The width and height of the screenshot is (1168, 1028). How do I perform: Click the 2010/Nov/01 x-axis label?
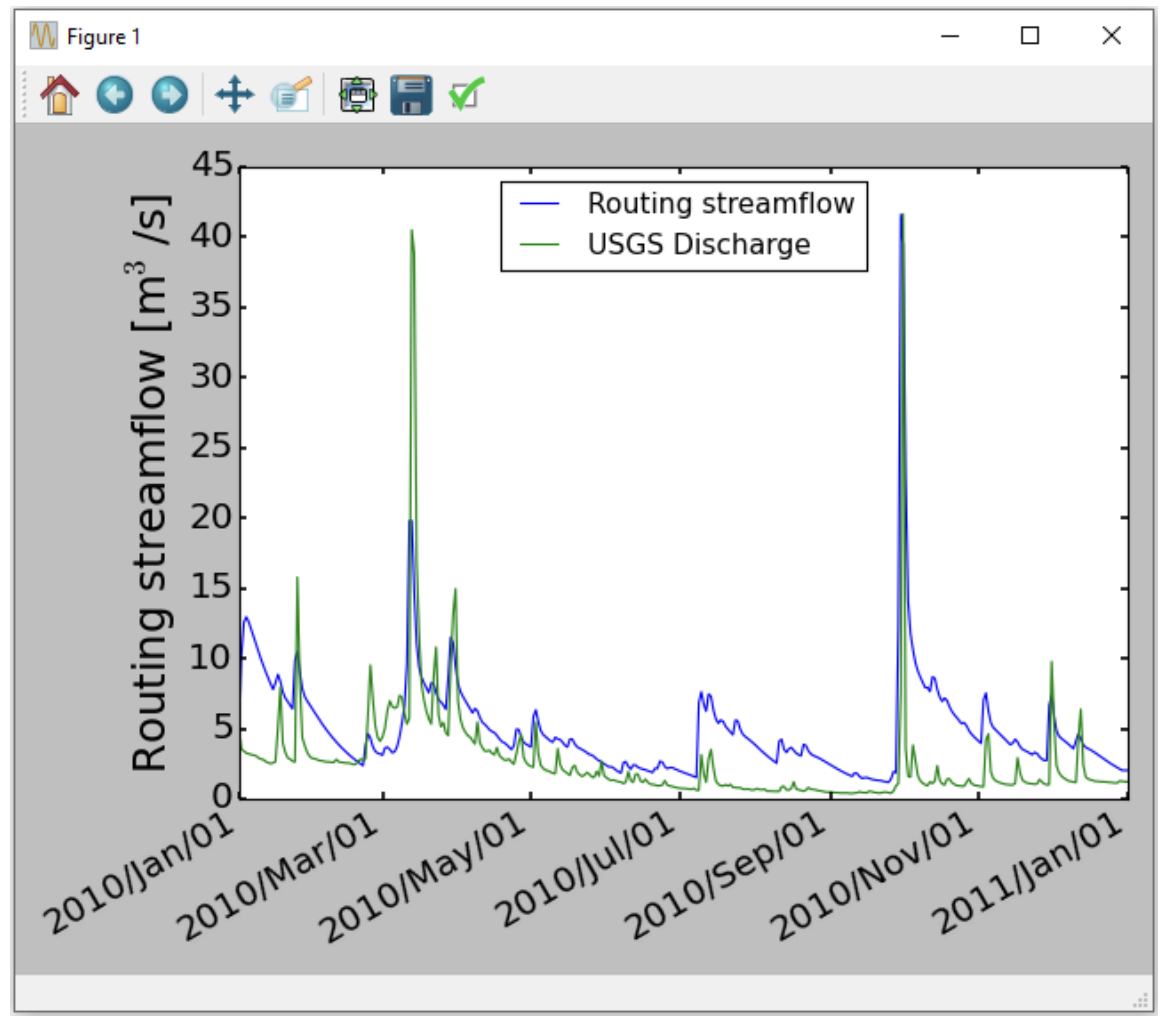pyautogui.click(x=873, y=877)
